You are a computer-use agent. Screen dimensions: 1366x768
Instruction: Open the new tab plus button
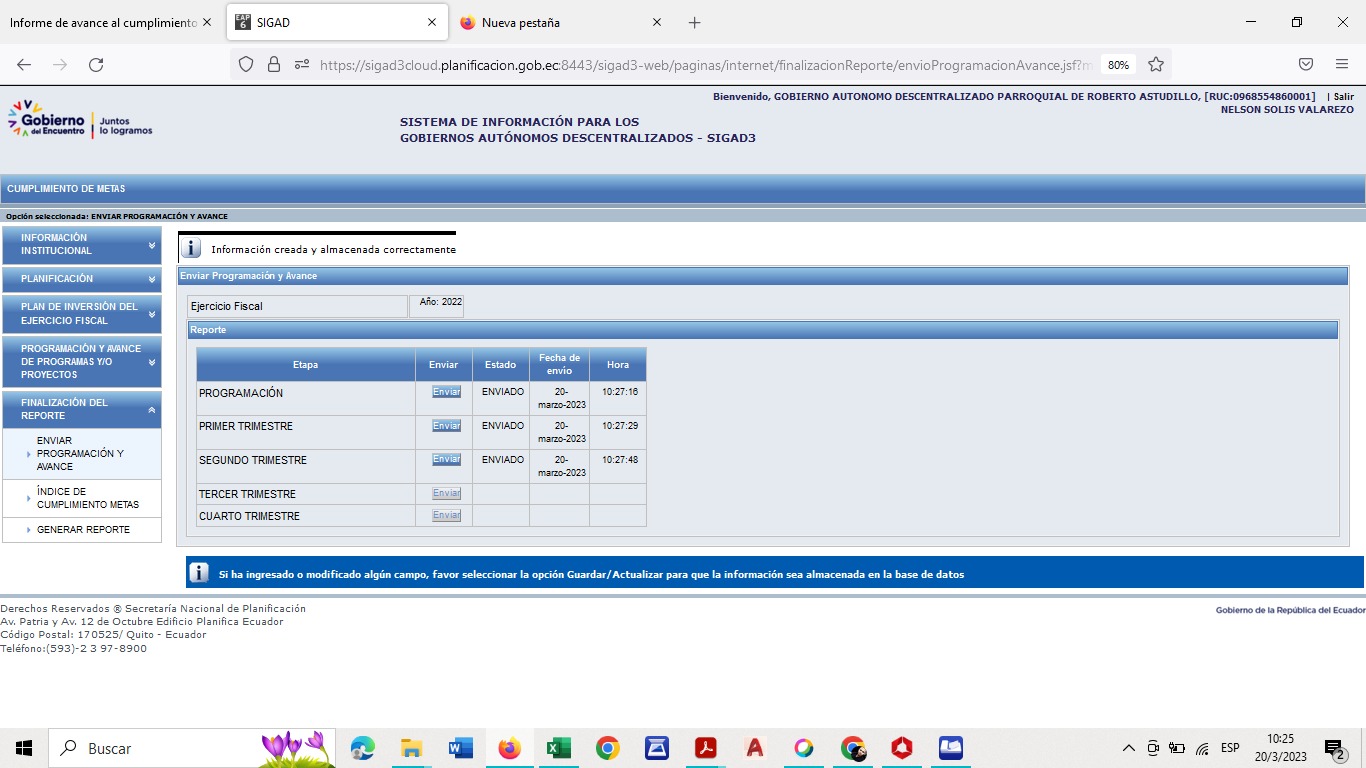click(695, 22)
